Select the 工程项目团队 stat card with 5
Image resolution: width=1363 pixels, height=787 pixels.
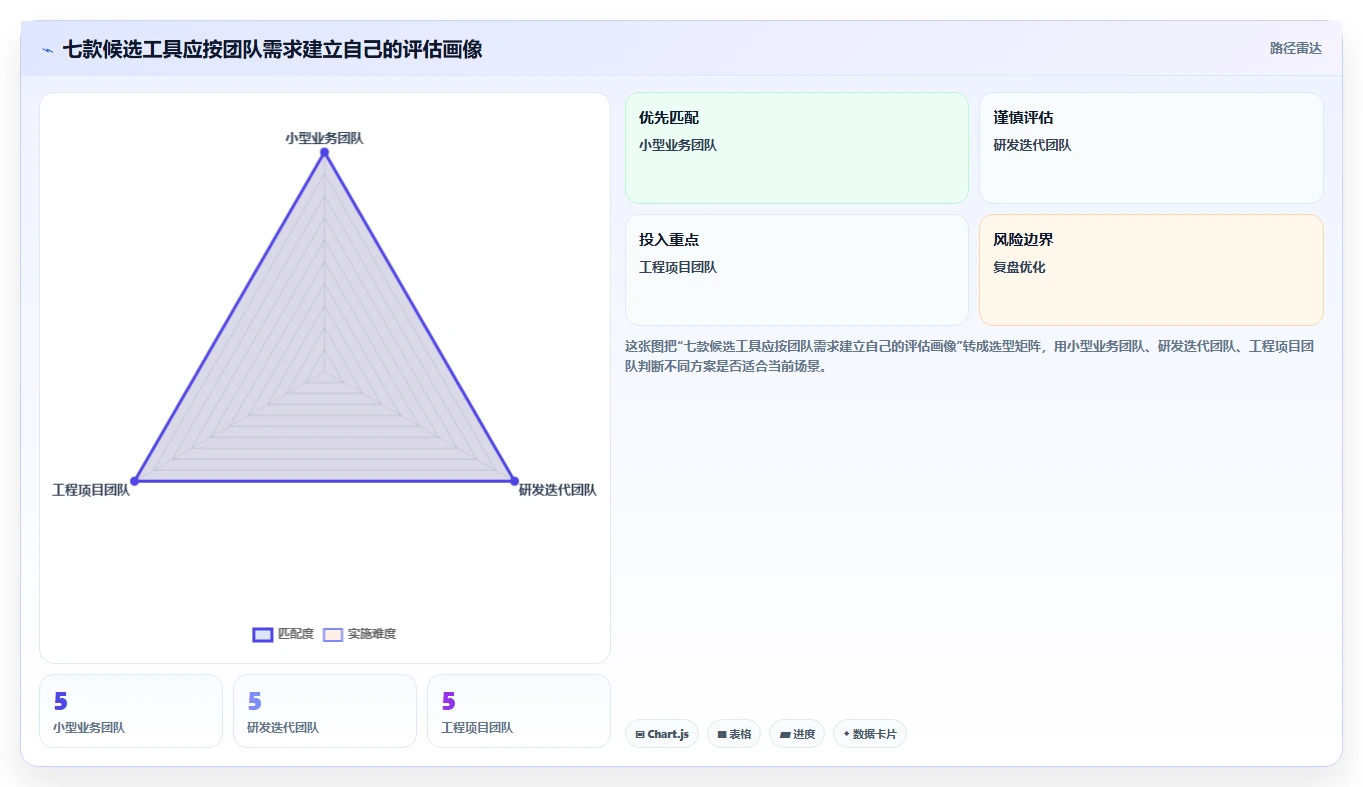519,711
